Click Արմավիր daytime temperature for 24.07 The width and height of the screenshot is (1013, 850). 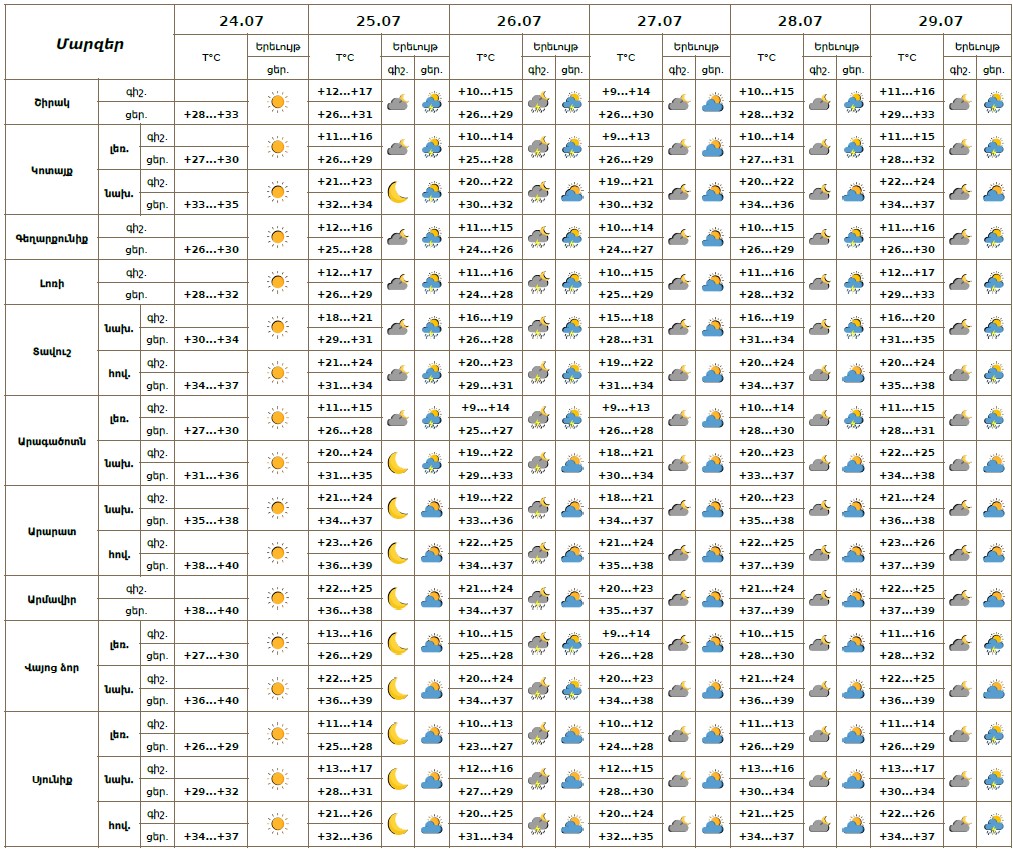pos(211,610)
